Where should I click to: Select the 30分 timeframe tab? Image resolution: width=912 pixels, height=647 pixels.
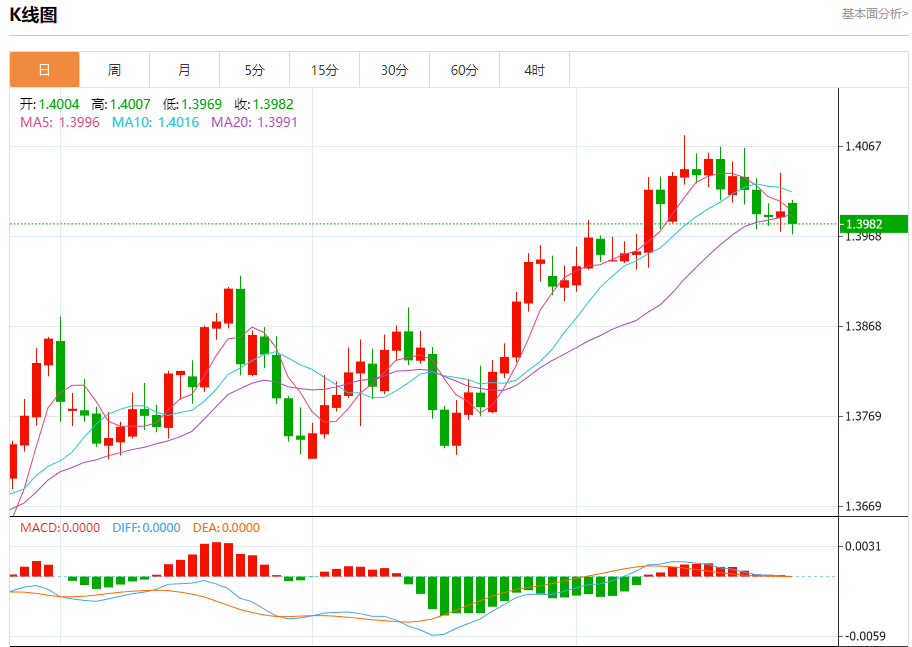pyautogui.click(x=394, y=70)
